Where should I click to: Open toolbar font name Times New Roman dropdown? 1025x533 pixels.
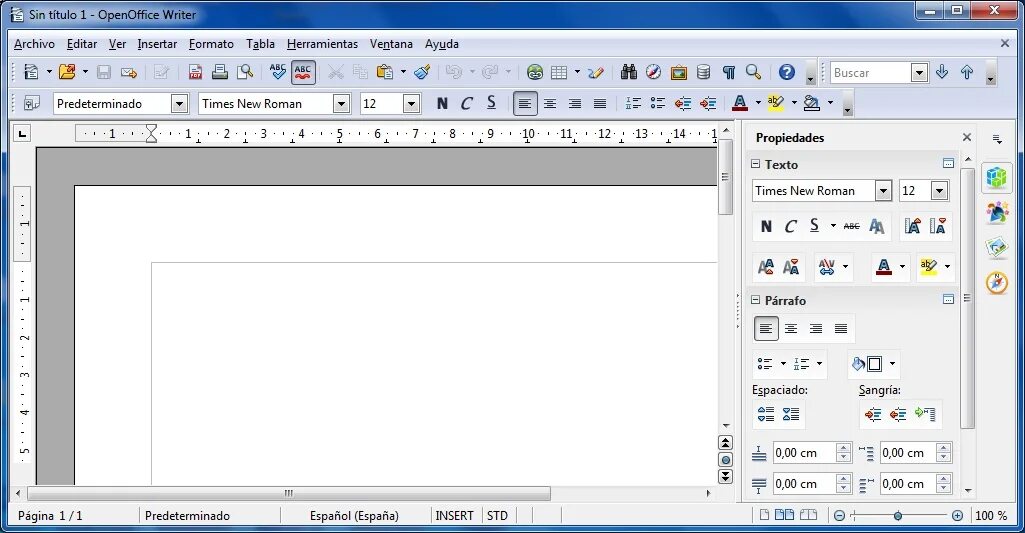pos(341,103)
